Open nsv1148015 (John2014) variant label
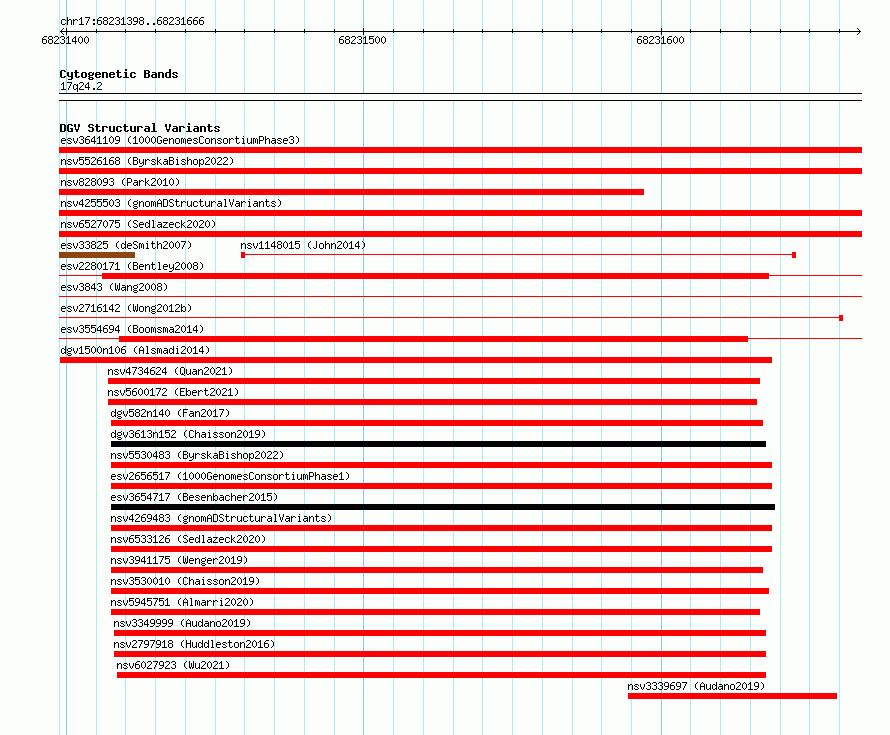The image size is (890, 735). click(303, 245)
